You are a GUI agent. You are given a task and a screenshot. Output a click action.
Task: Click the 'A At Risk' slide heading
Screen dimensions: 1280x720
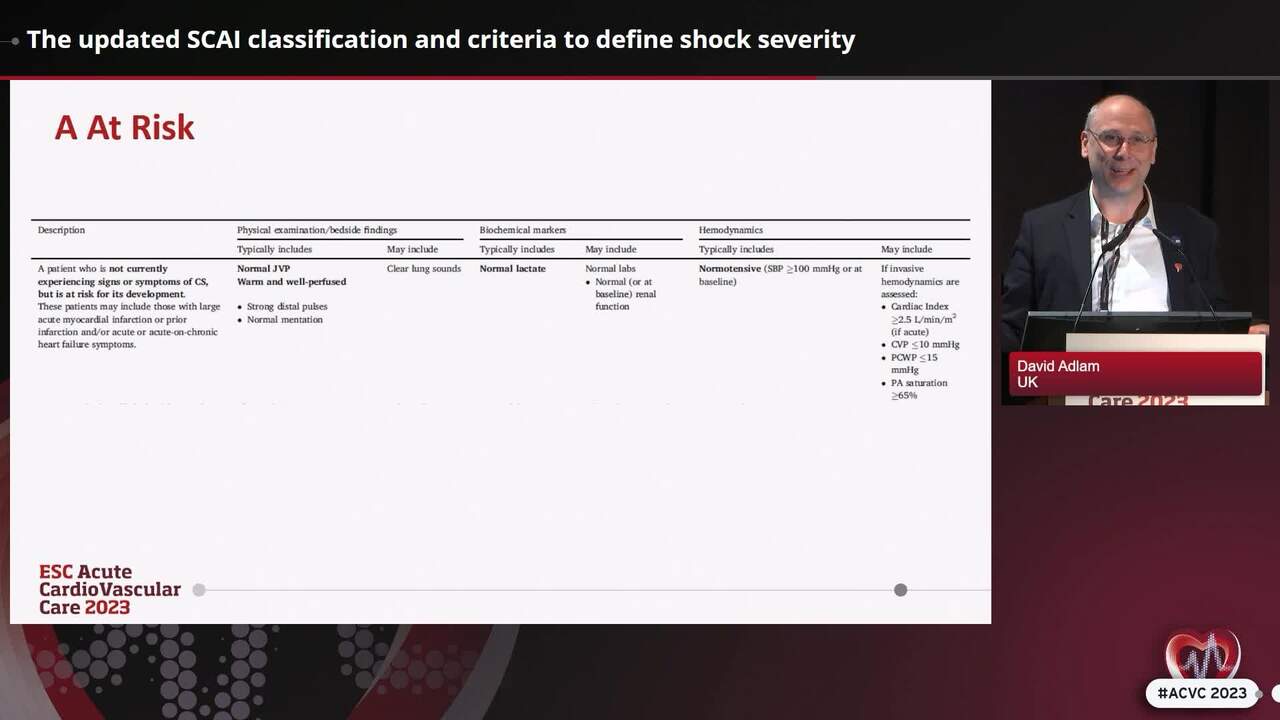[x=124, y=128]
